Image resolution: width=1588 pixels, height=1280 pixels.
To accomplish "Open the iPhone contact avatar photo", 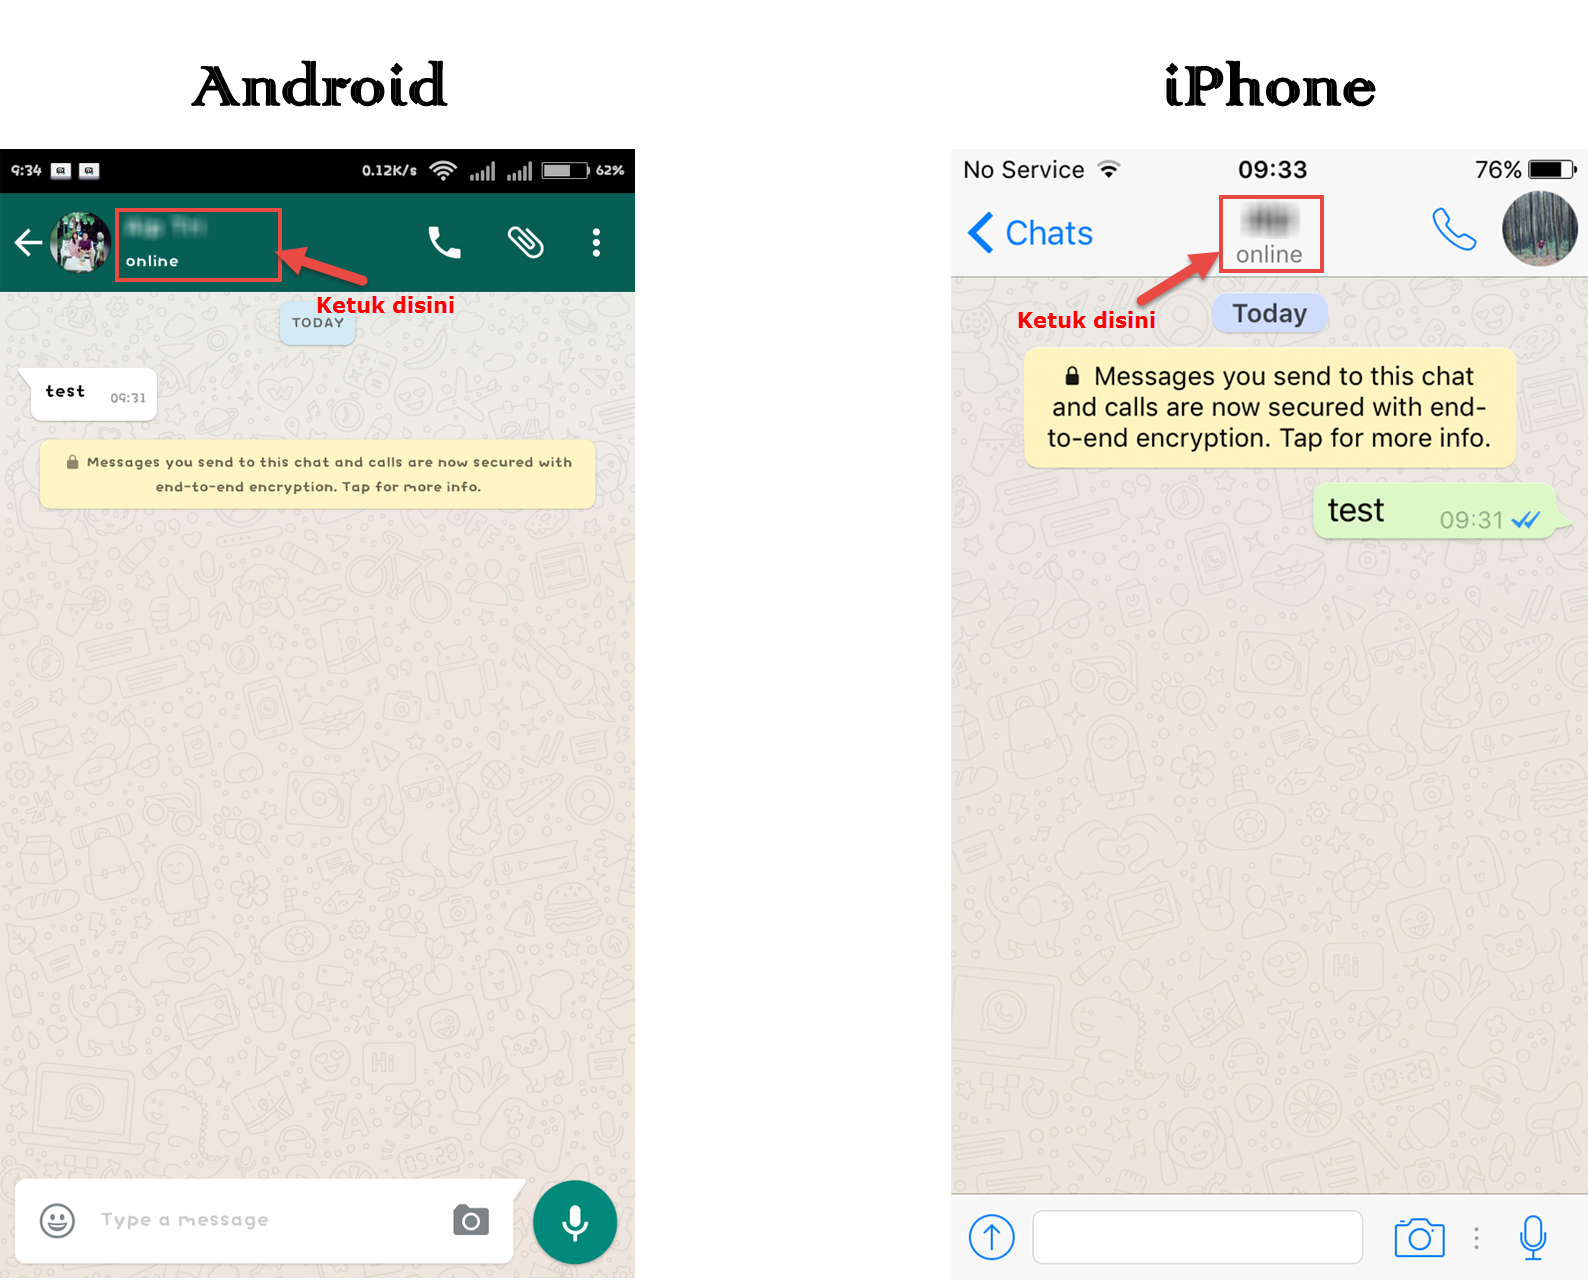I will [x=1540, y=229].
